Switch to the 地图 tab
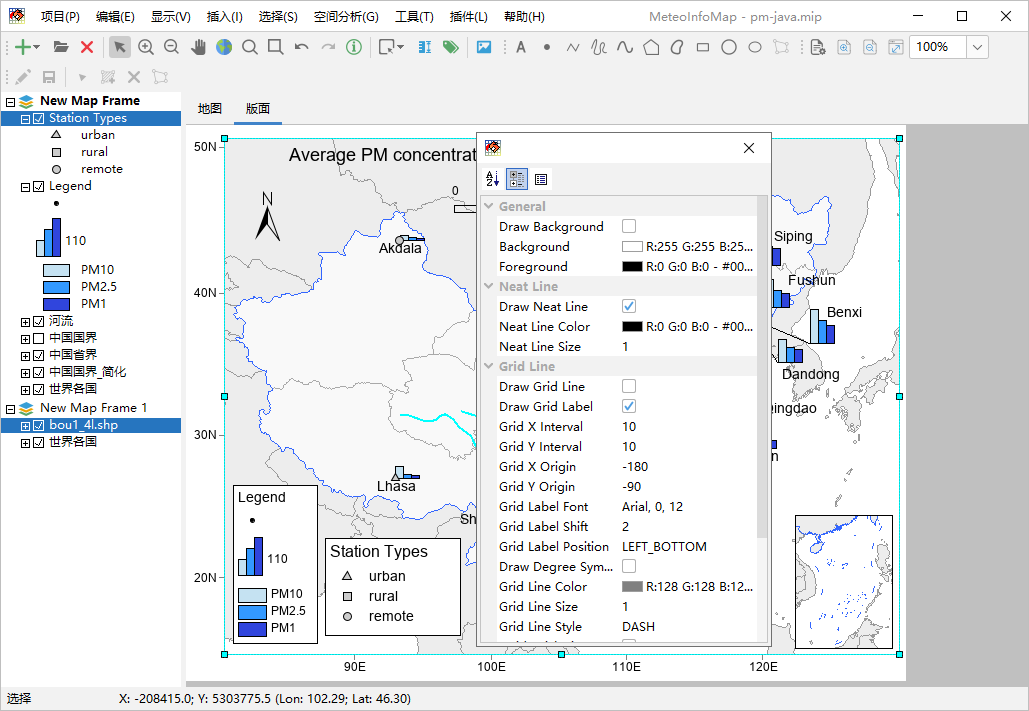1029x711 pixels. [x=210, y=109]
